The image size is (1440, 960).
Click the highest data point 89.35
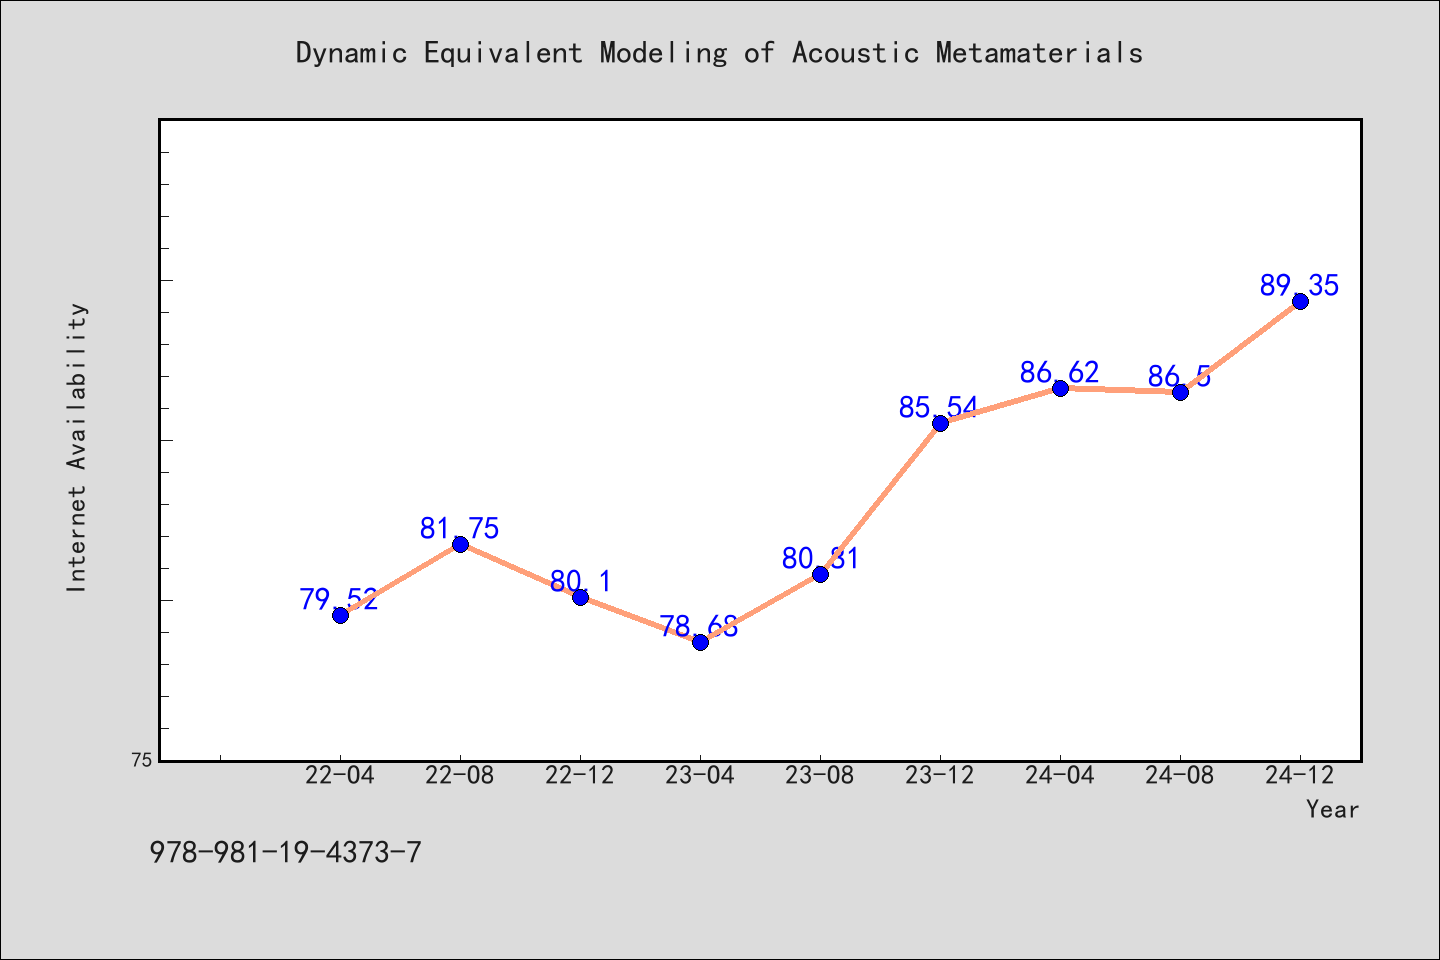[1300, 301]
